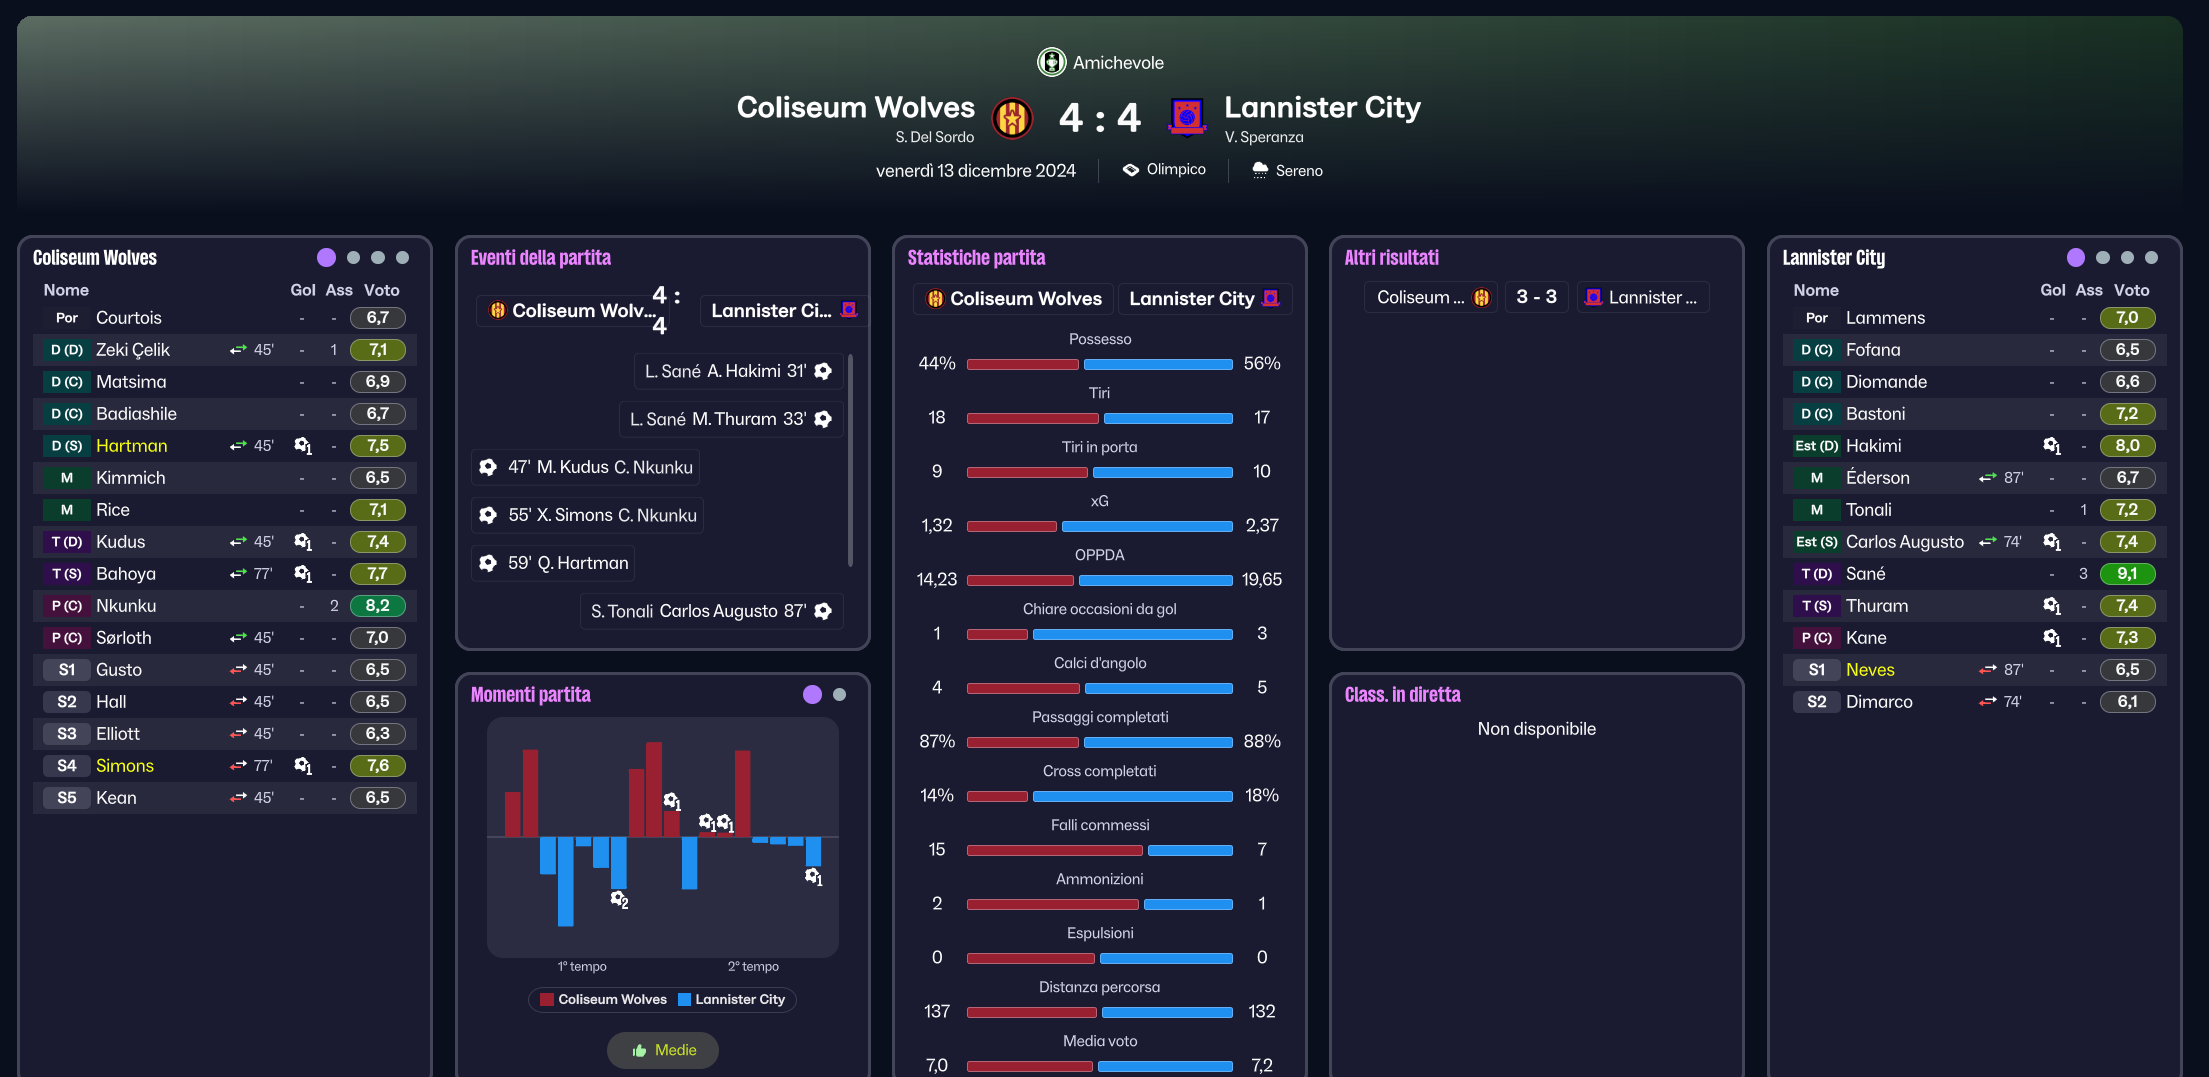Click the Coliseum Wolves club crest in header

point(1012,118)
